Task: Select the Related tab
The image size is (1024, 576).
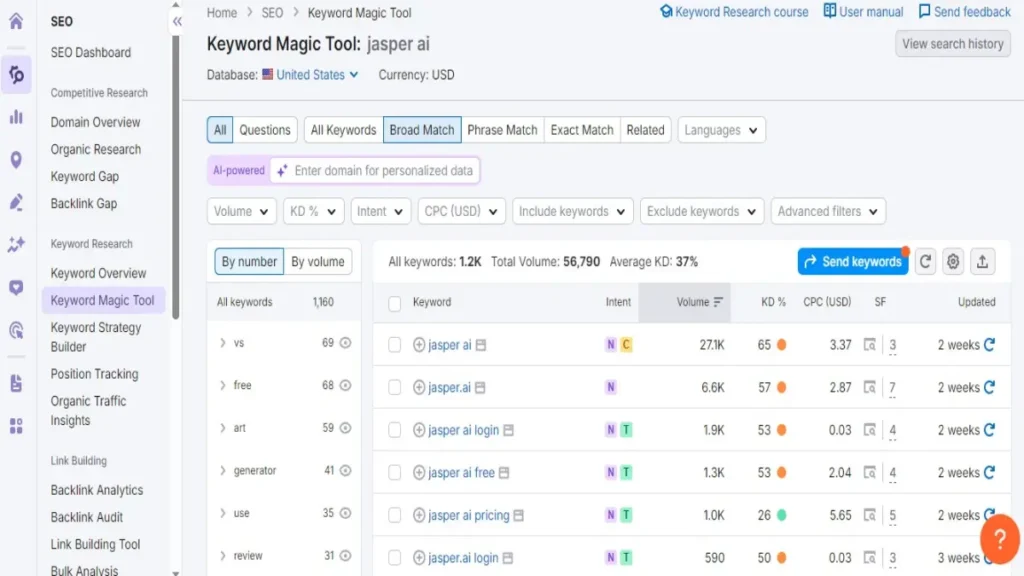Action: point(645,130)
